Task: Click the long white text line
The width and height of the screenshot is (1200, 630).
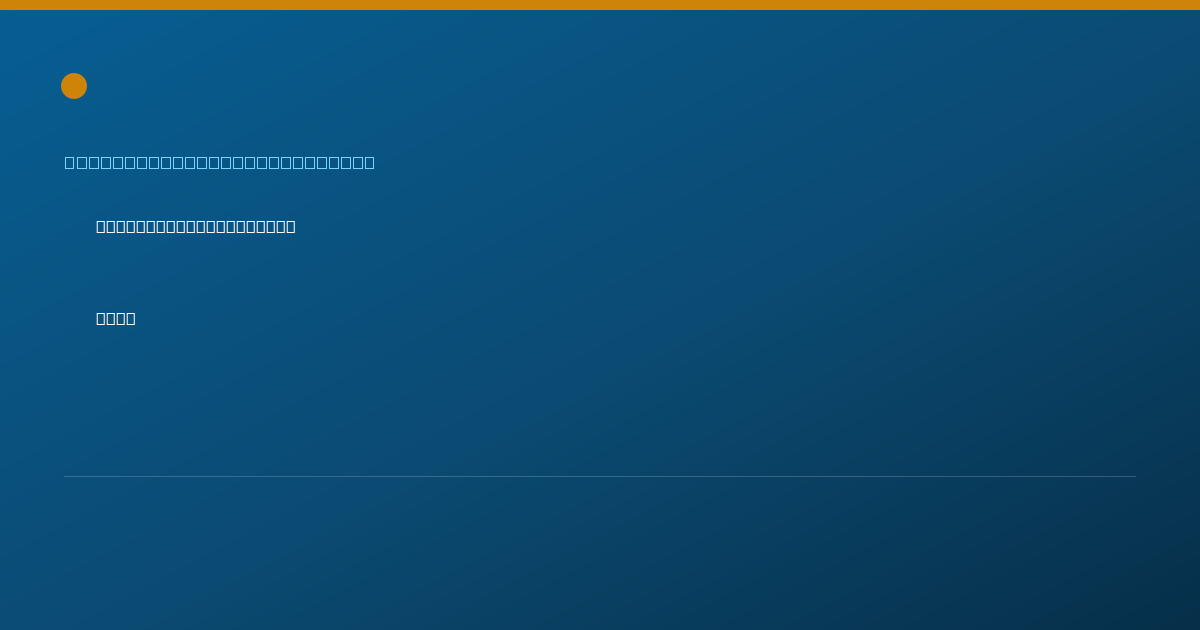Action: (196, 226)
